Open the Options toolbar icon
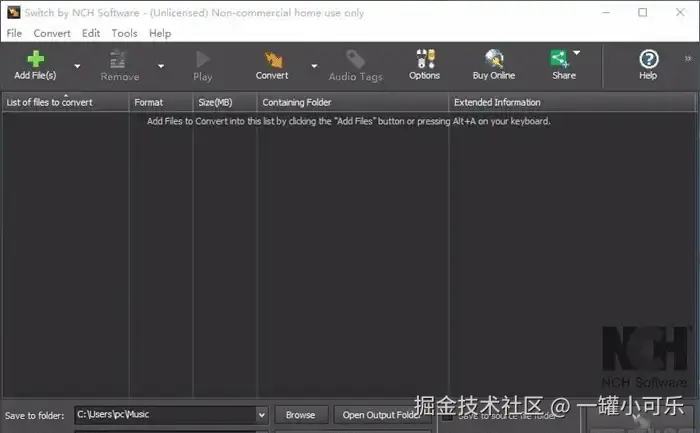This screenshot has height=433, width=700. (x=425, y=58)
